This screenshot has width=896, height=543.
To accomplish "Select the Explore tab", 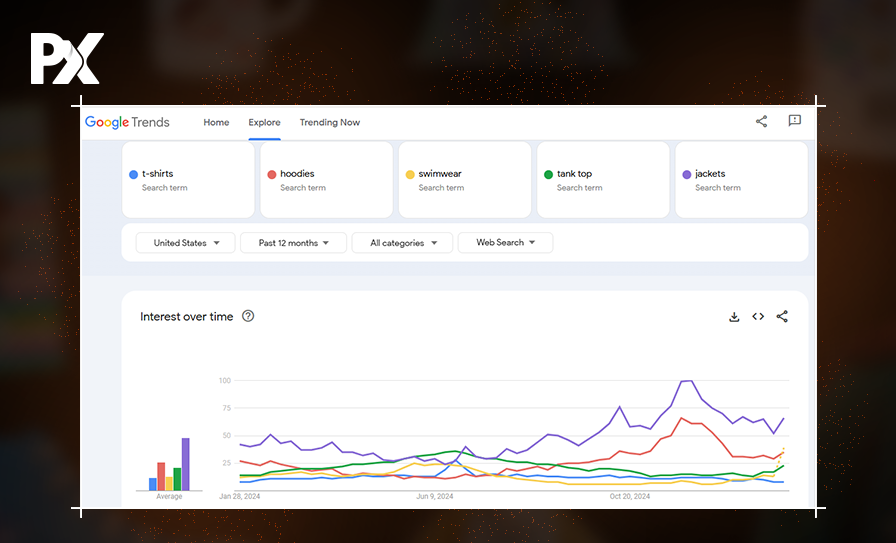I will point(264,122).
